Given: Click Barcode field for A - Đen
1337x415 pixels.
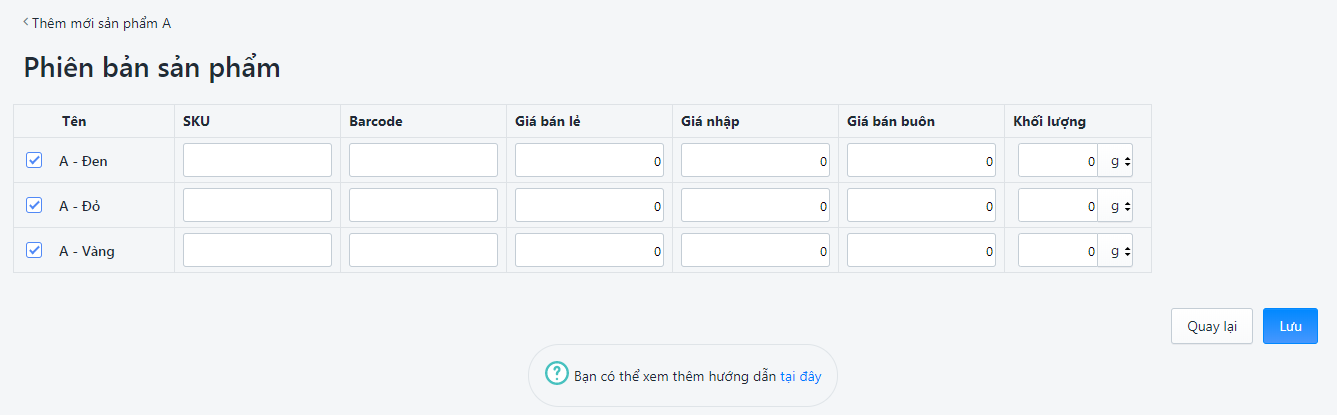Looking at the screenshot, I should point(423,160).
